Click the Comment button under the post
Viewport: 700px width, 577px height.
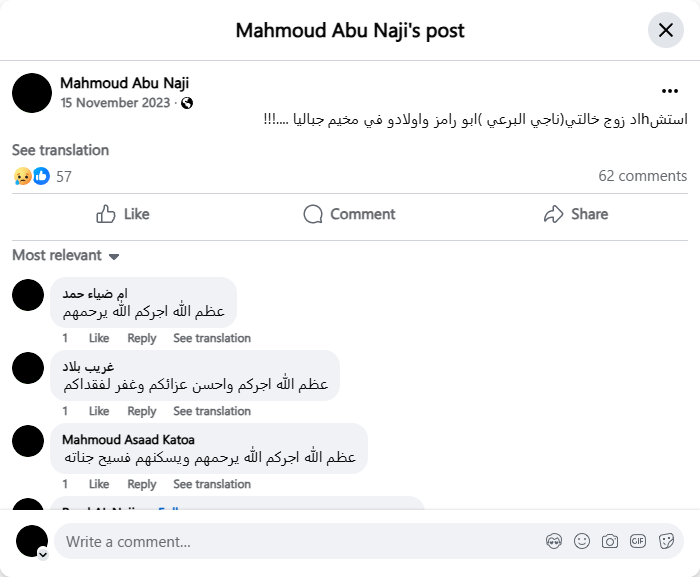(349, 214)
